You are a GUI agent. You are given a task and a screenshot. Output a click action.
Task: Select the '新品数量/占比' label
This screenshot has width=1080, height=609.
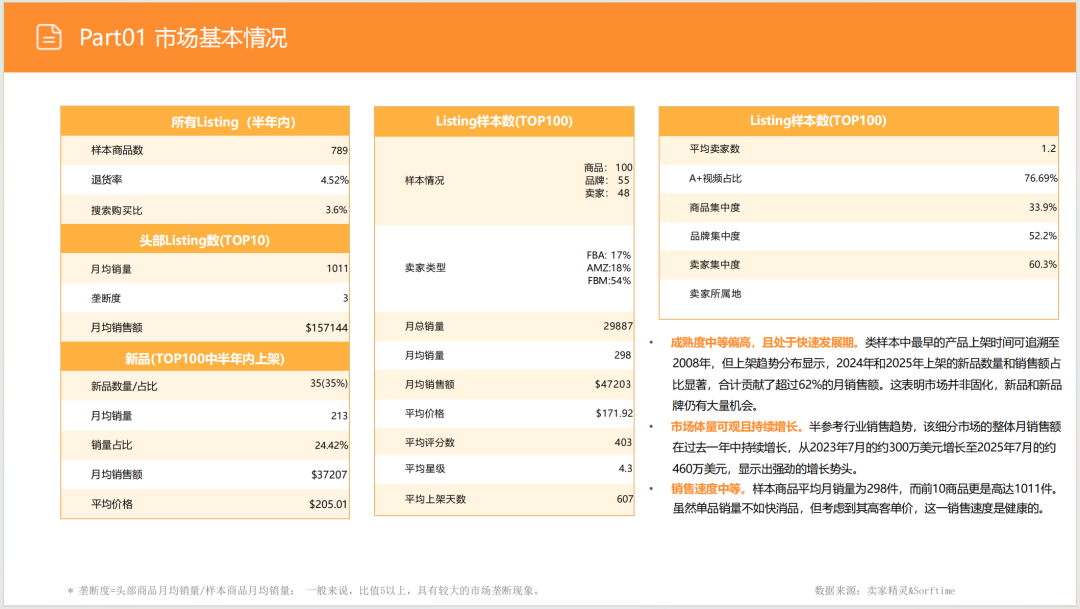(124, 386)
